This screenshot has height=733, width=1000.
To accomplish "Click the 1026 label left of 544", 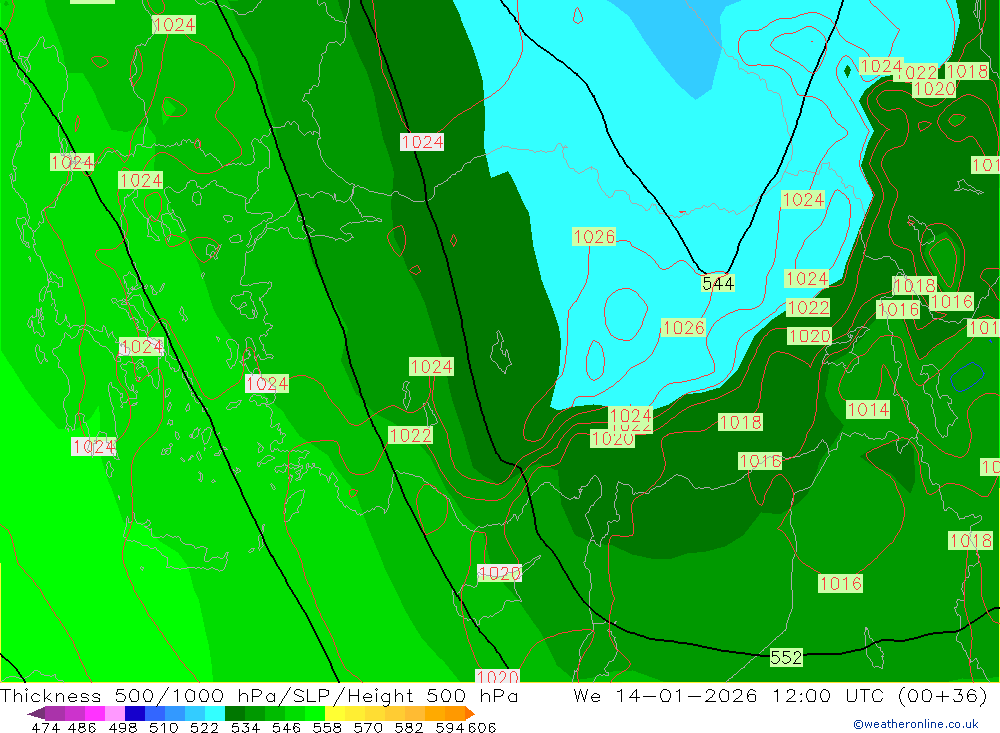I will [x=594, y=237].
